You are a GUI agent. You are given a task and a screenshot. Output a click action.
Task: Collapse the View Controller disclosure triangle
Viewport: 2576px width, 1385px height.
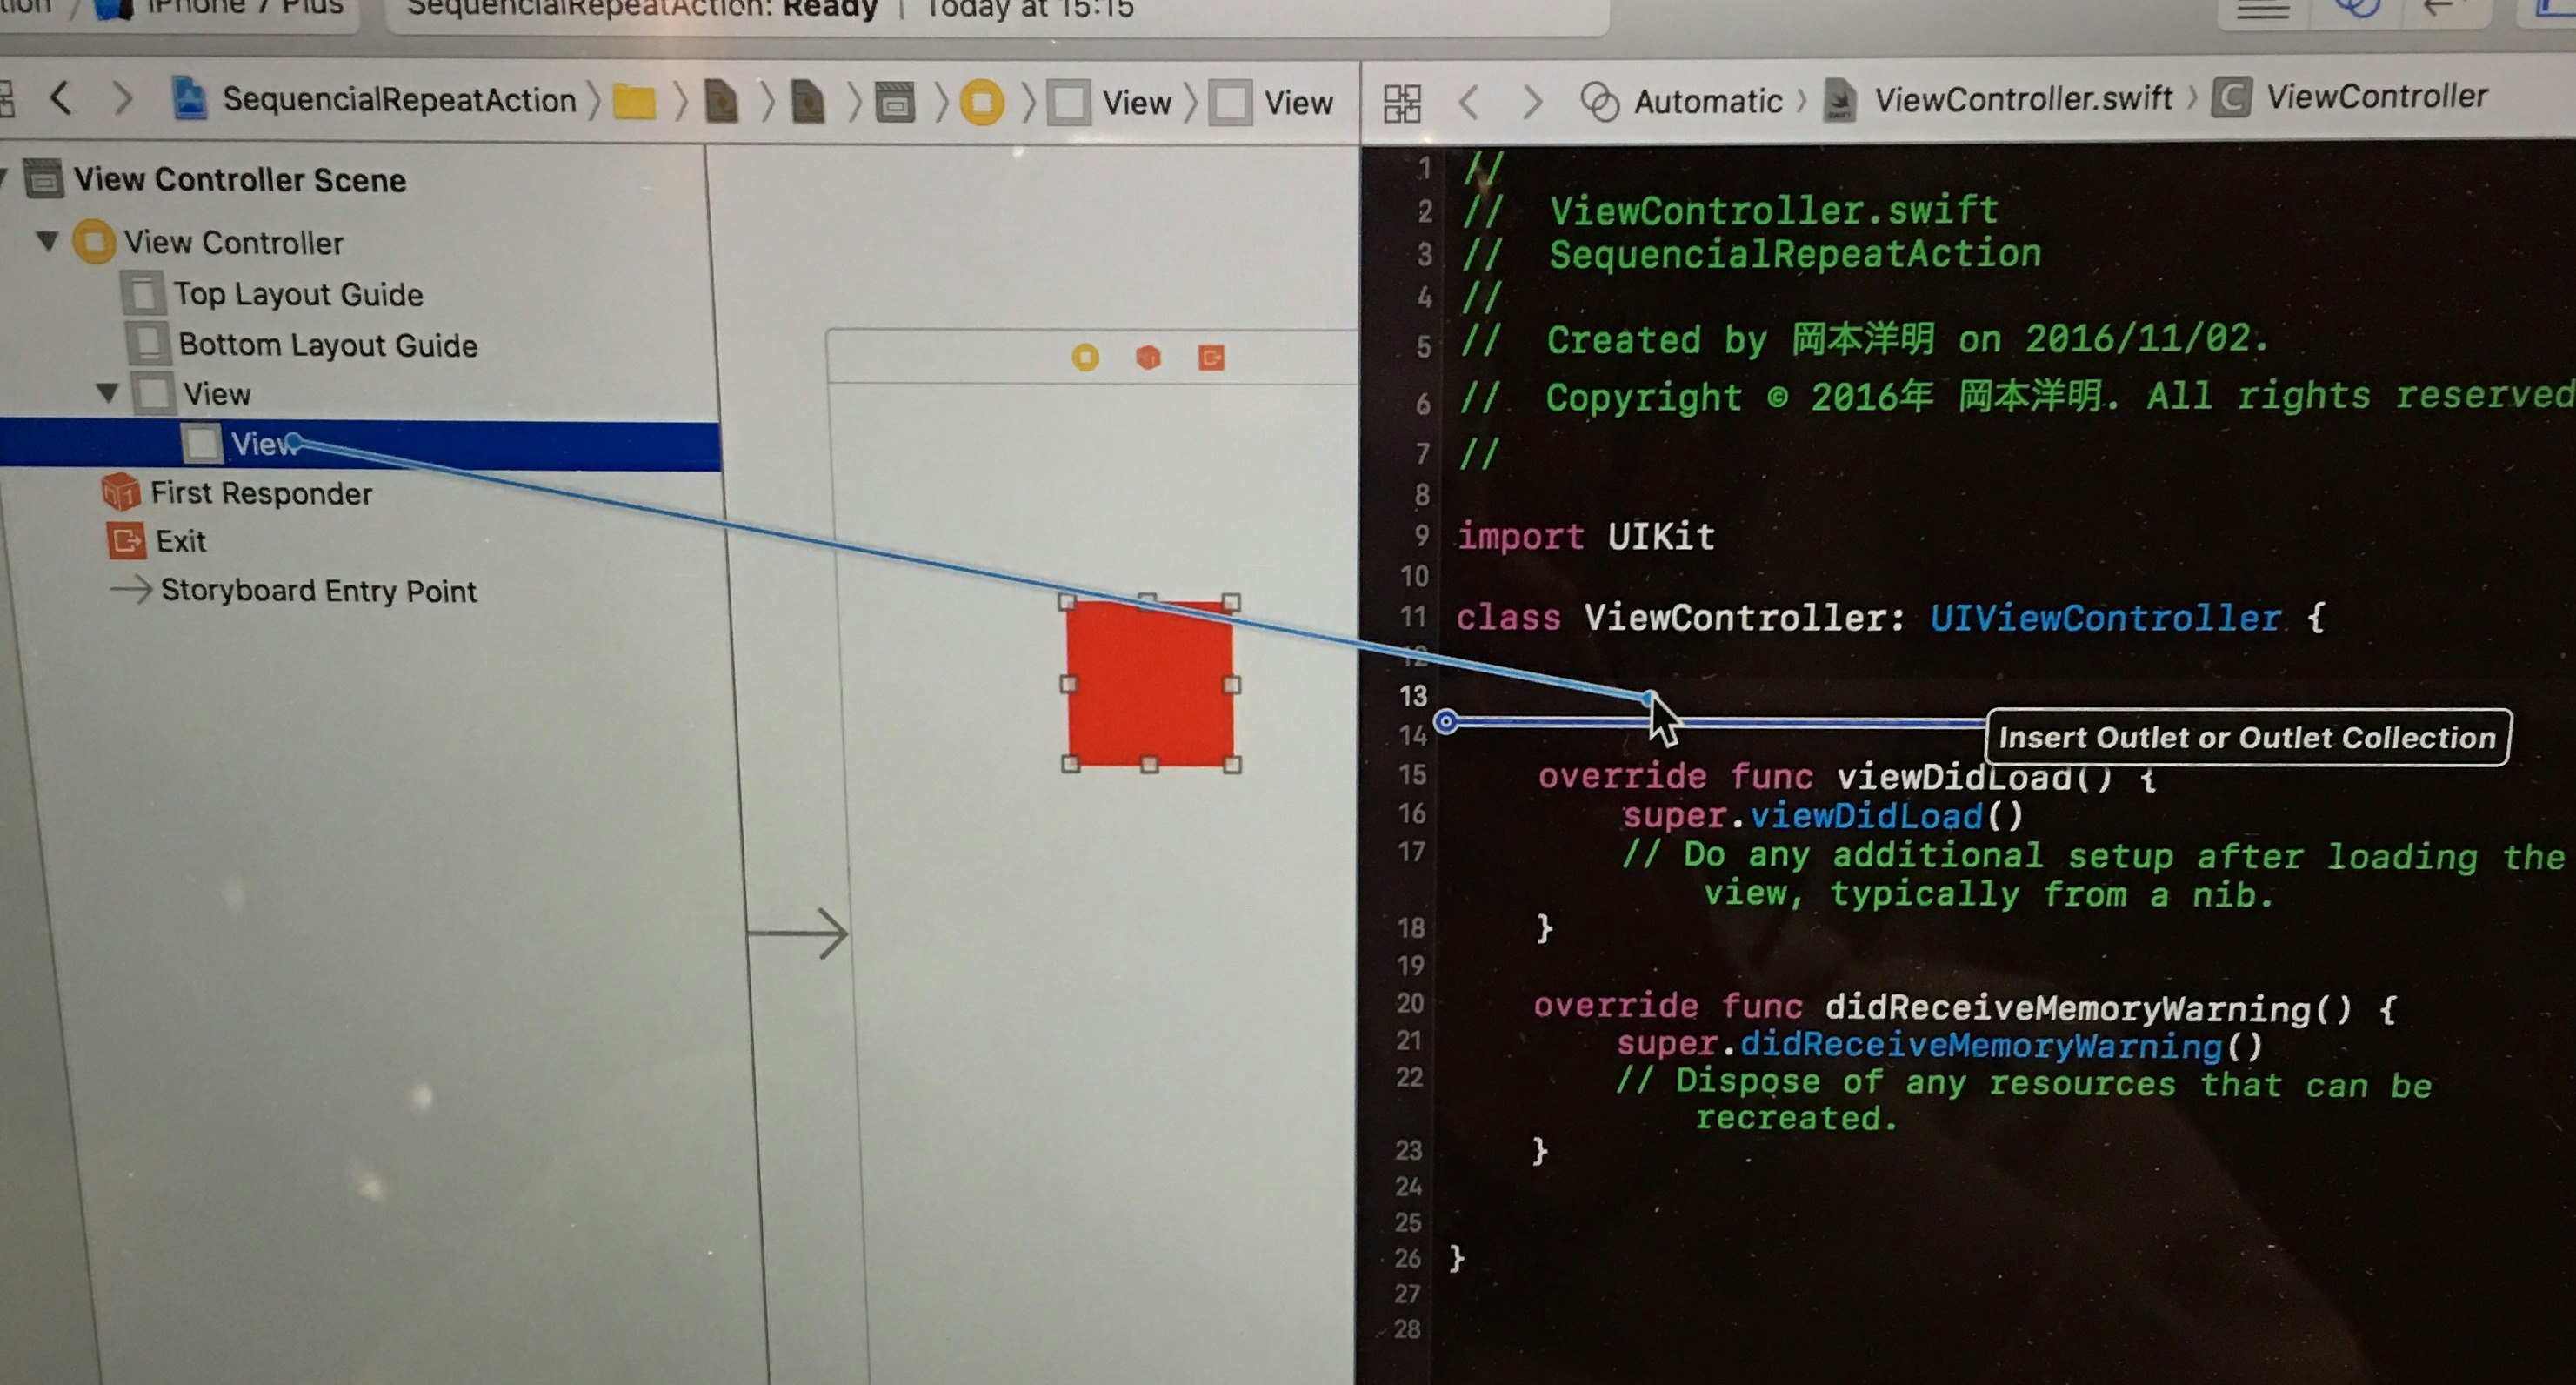[47, 241]
